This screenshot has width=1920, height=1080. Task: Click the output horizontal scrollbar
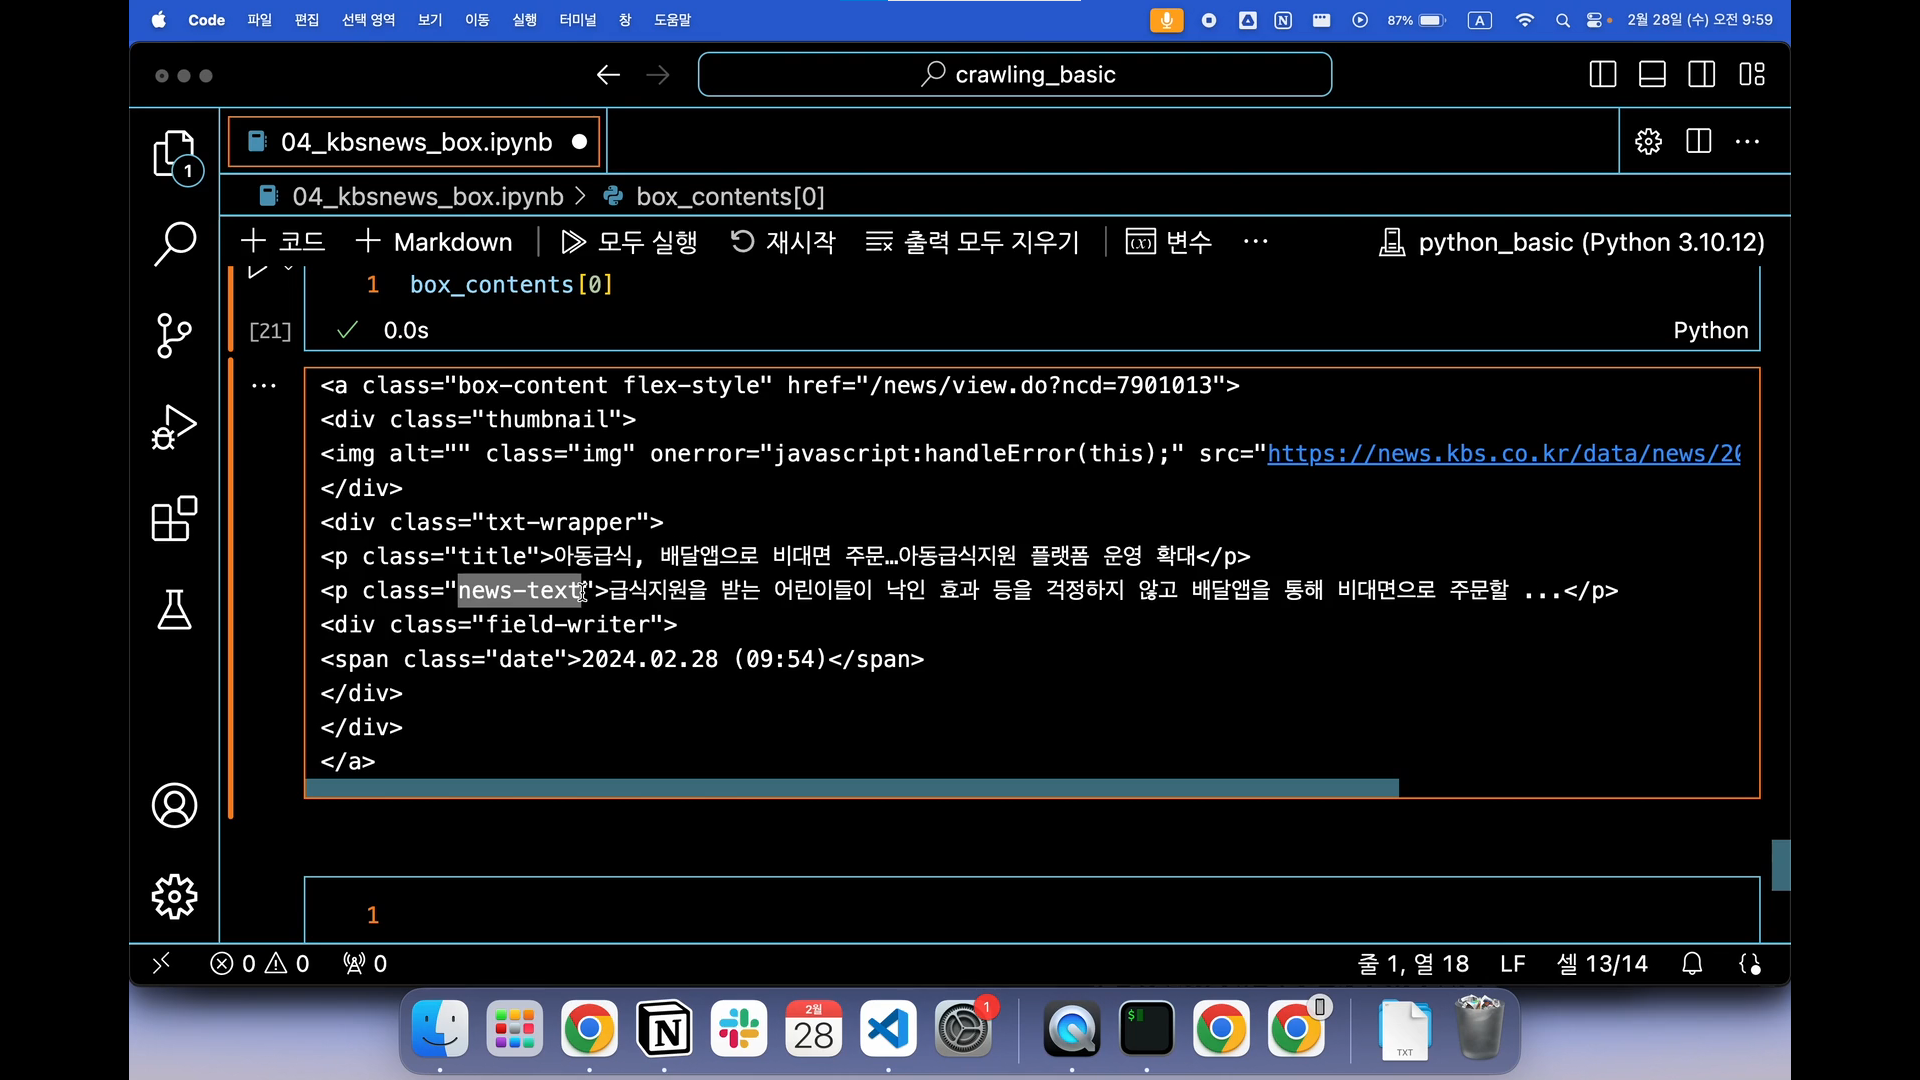pyautogui.click(x=851, y=789)
